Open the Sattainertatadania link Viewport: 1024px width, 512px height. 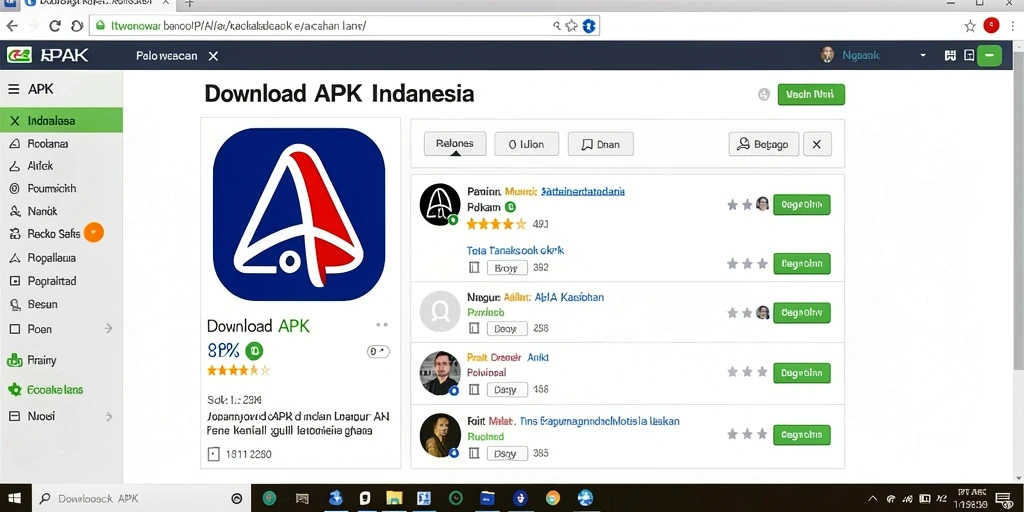coord(583,191)
